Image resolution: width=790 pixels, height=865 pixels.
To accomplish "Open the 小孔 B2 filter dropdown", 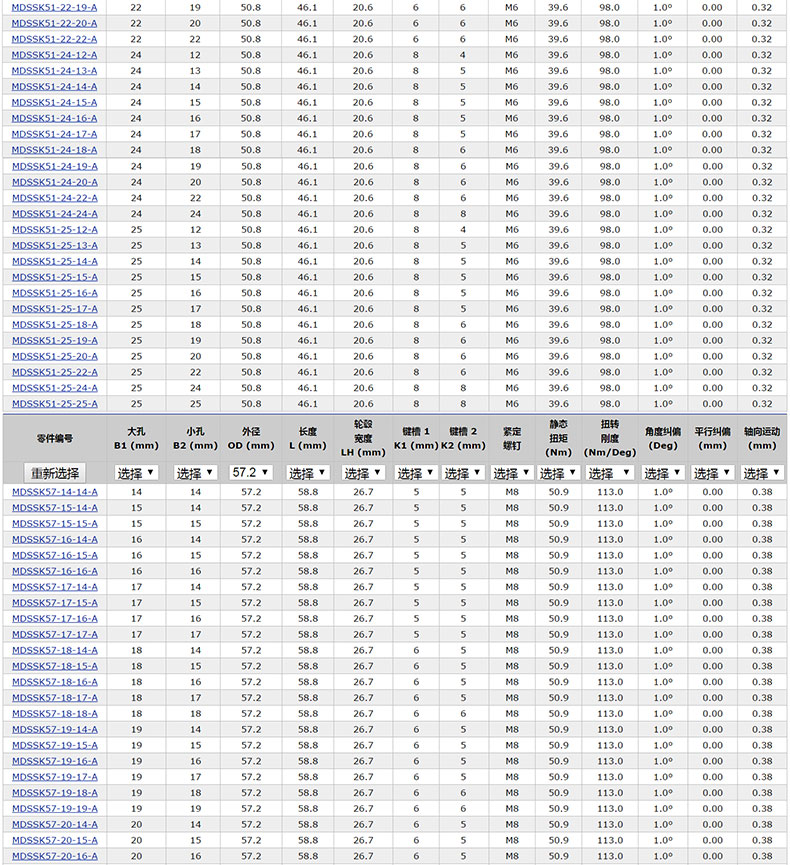I will tap(195, 473).
